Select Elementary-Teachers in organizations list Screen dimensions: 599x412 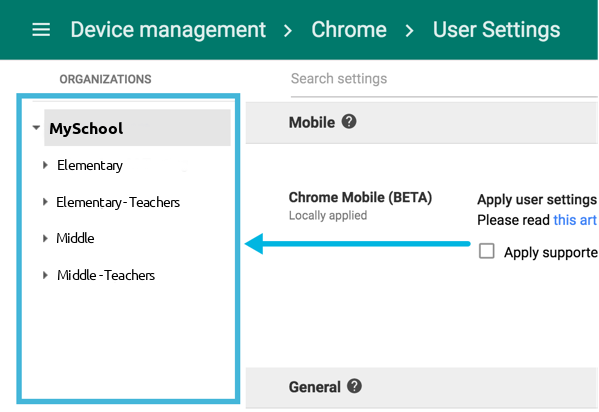[x=118, y=202]
